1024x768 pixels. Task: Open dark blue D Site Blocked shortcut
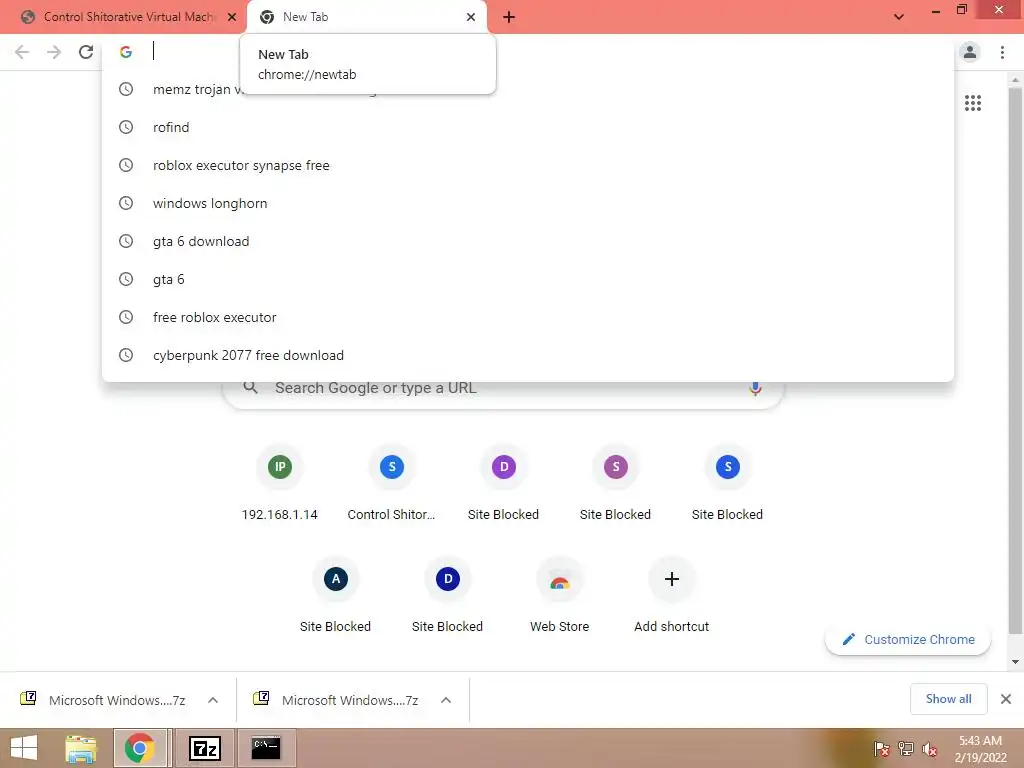(447, 595)
